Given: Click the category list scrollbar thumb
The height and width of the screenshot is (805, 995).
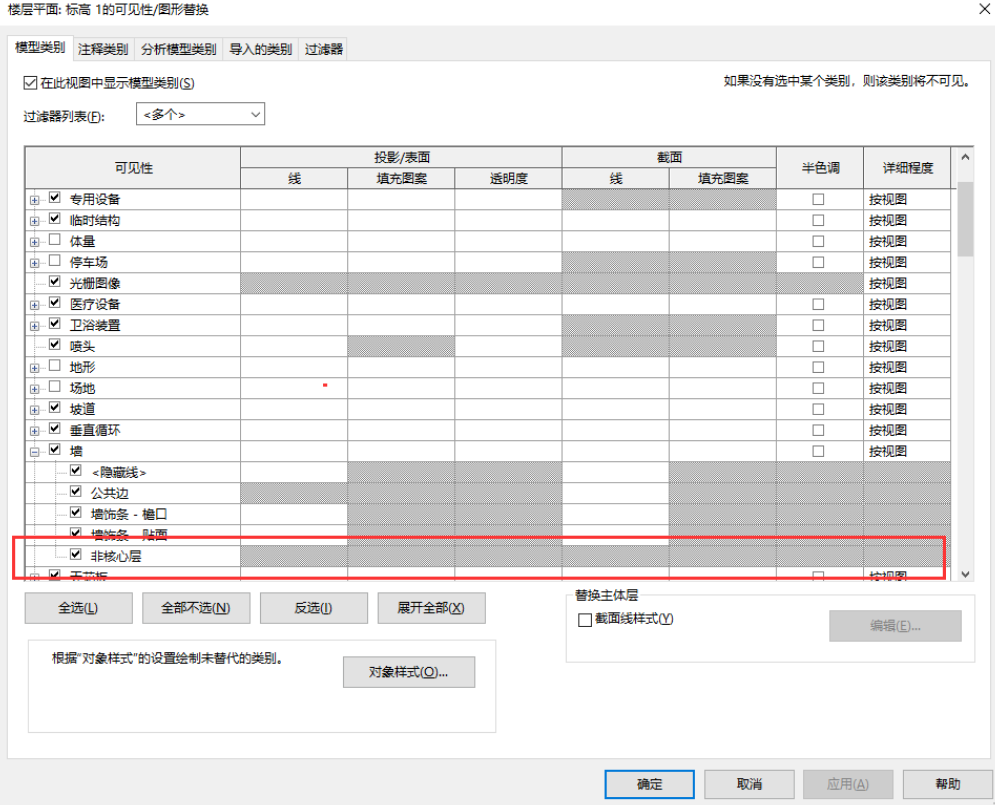Looking at the screenshot, I should (x=965, y=219).
